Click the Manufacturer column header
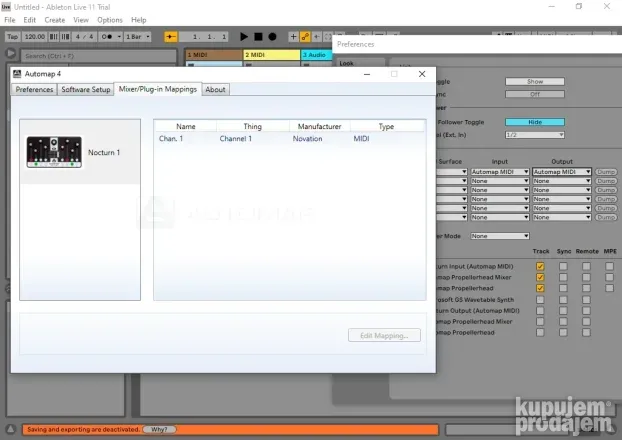 click(x=319, y=126)
